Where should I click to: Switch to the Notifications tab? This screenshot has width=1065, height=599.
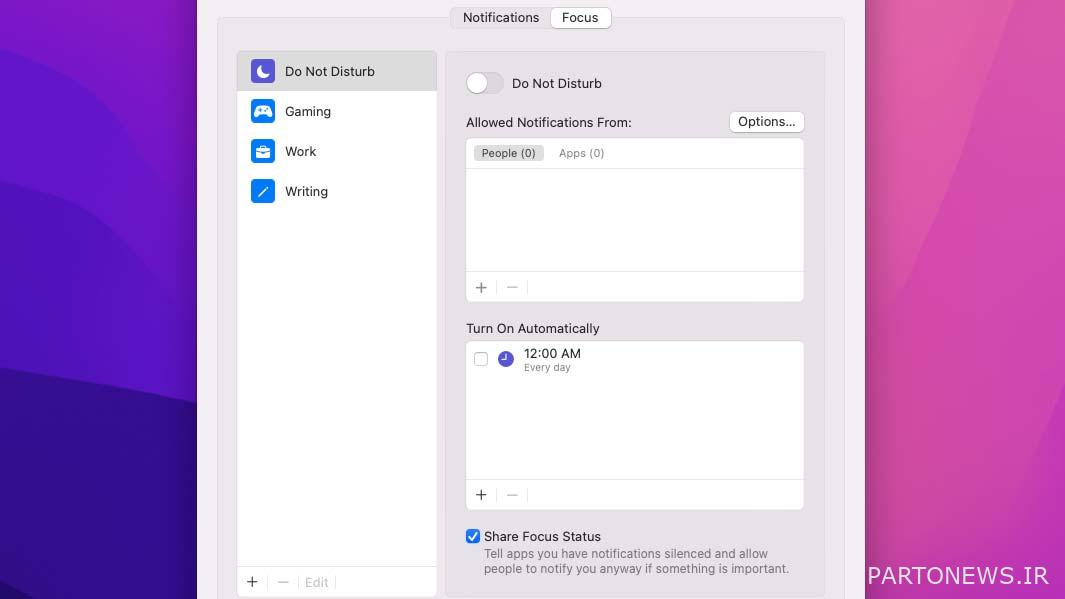tap(501, 18)
